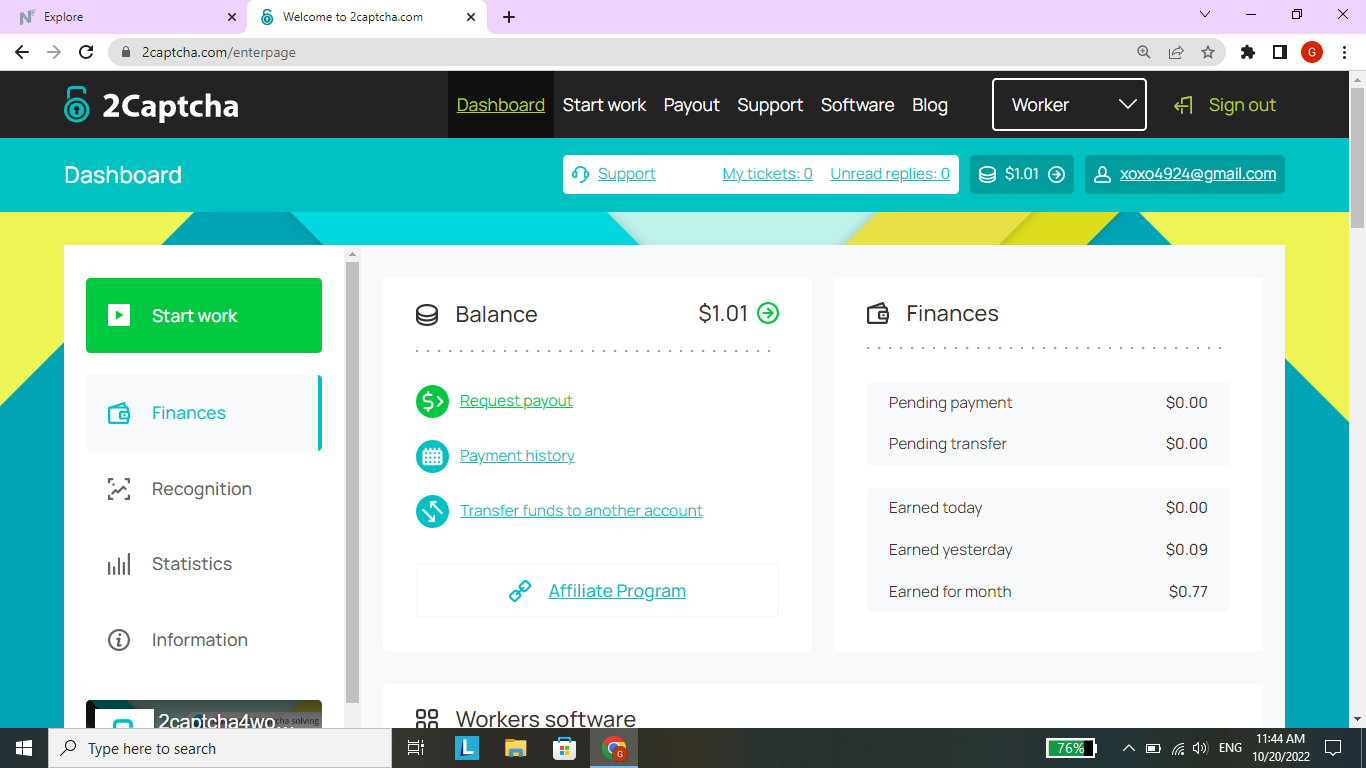Click Transfer funds to another account link
The image size is (1366, 768).
581,511
